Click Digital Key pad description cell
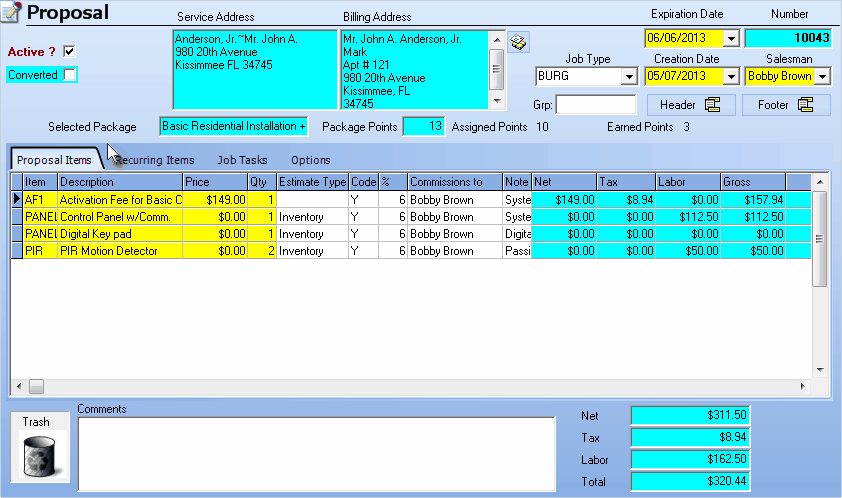This screenshot has height=498, width=842. click(120, 234)
